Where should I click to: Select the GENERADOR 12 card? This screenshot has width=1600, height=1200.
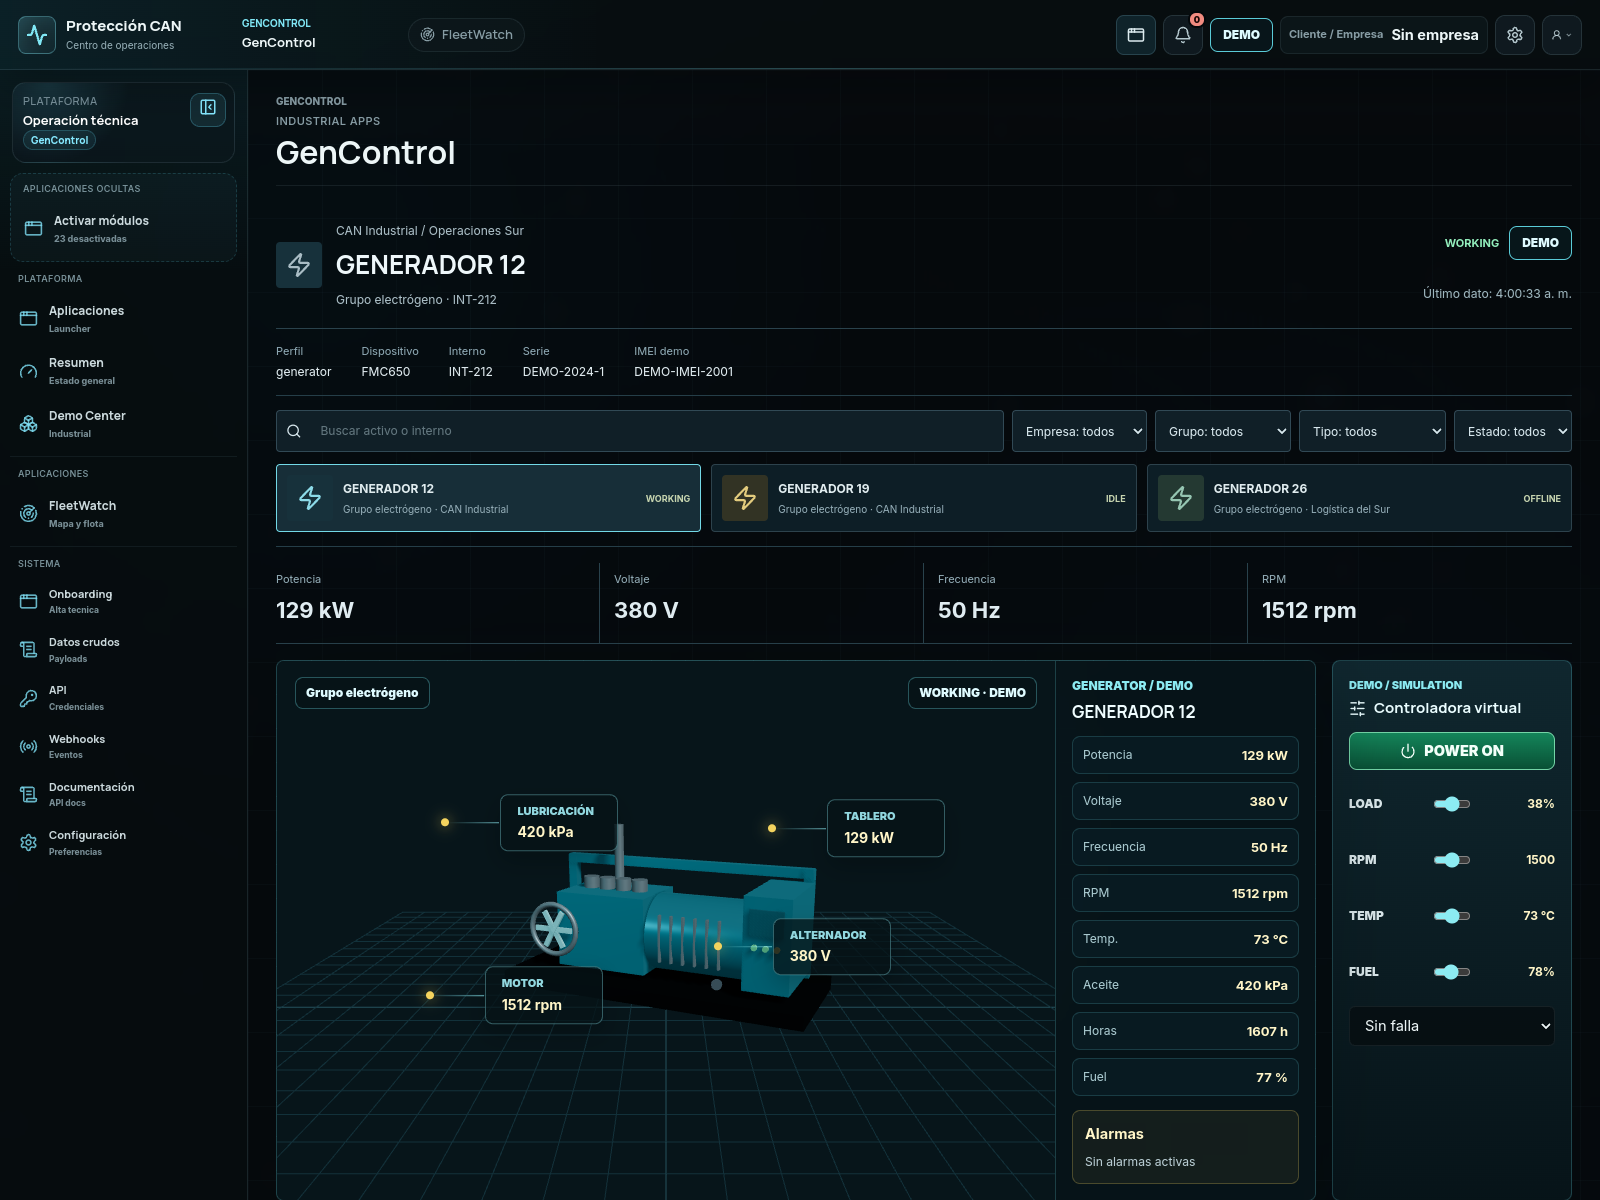tap(488, 498)
